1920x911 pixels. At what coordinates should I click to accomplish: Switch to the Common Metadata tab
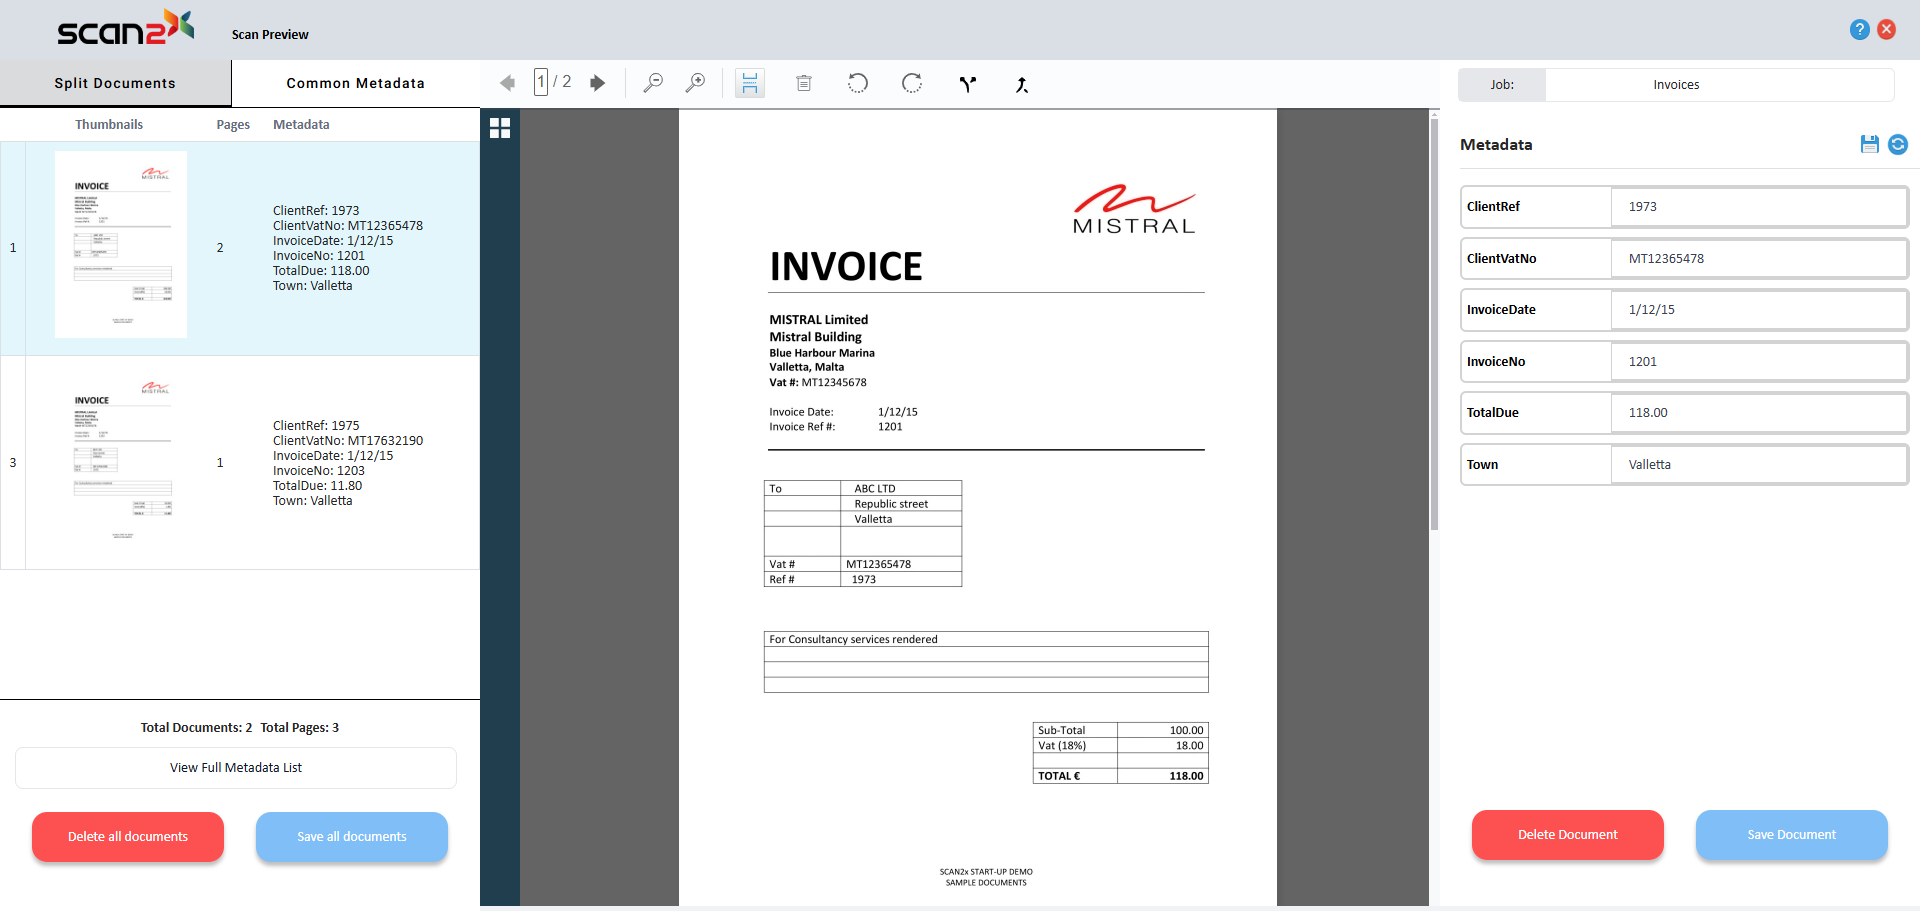[x=355, y=83]
